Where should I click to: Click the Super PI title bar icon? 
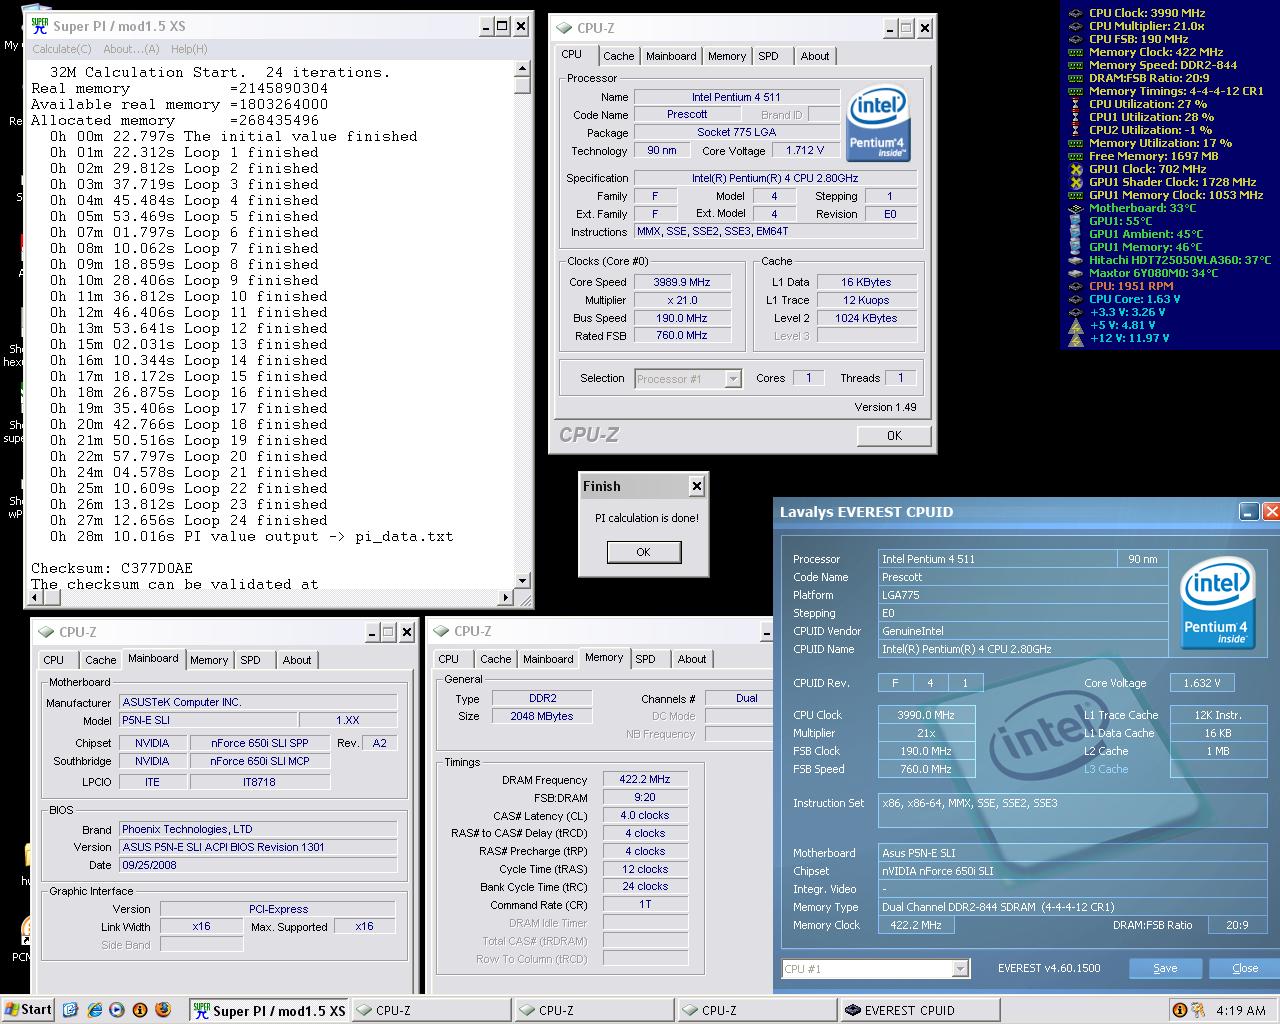pyautogui.click(x=39, y=26)
